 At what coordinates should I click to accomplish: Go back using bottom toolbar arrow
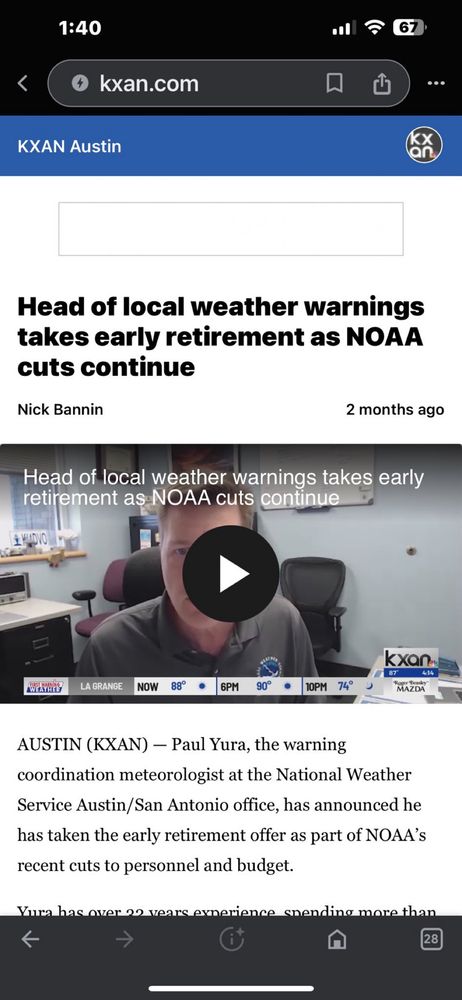pos(30,939)
